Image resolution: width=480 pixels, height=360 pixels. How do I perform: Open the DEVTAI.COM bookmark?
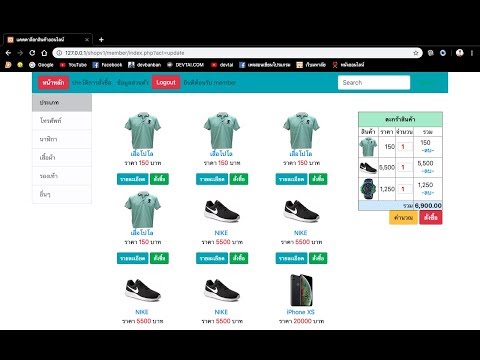185,65
